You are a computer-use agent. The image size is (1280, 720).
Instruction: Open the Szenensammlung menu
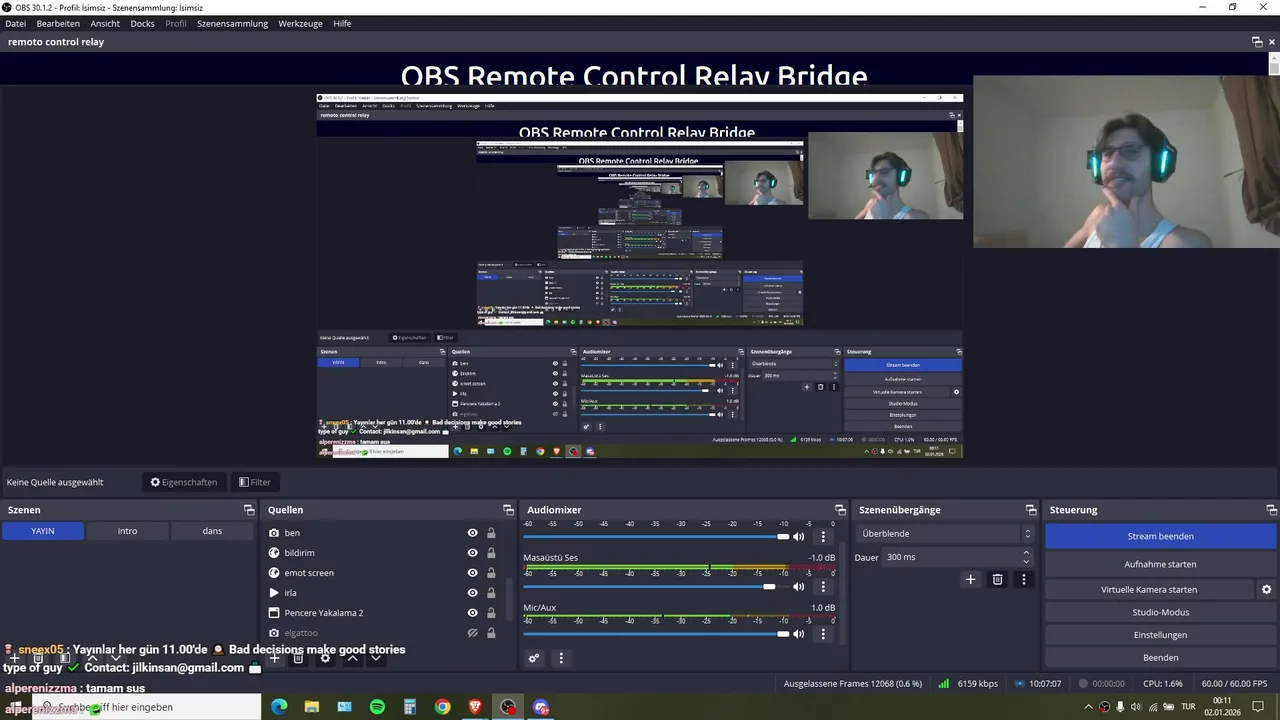tap(232, 23)
